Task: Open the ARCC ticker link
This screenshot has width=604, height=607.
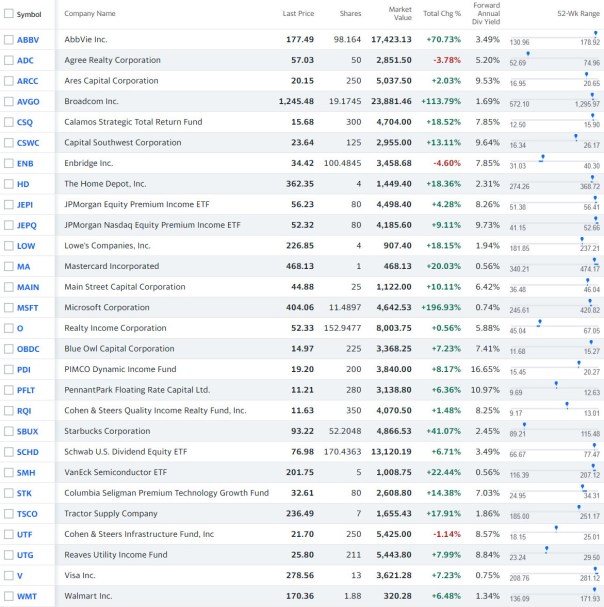Action: 27,81
